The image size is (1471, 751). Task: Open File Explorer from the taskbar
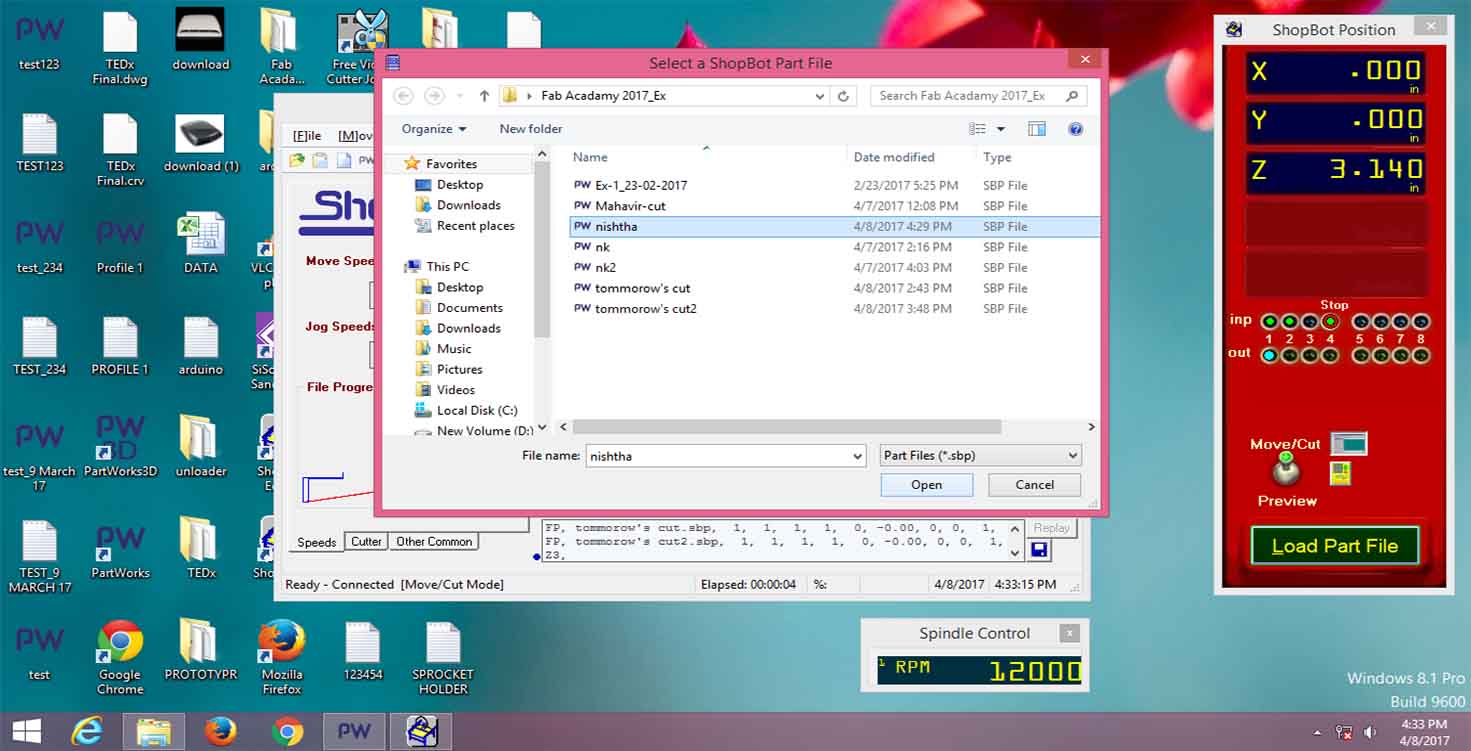[x=153, y=732]
